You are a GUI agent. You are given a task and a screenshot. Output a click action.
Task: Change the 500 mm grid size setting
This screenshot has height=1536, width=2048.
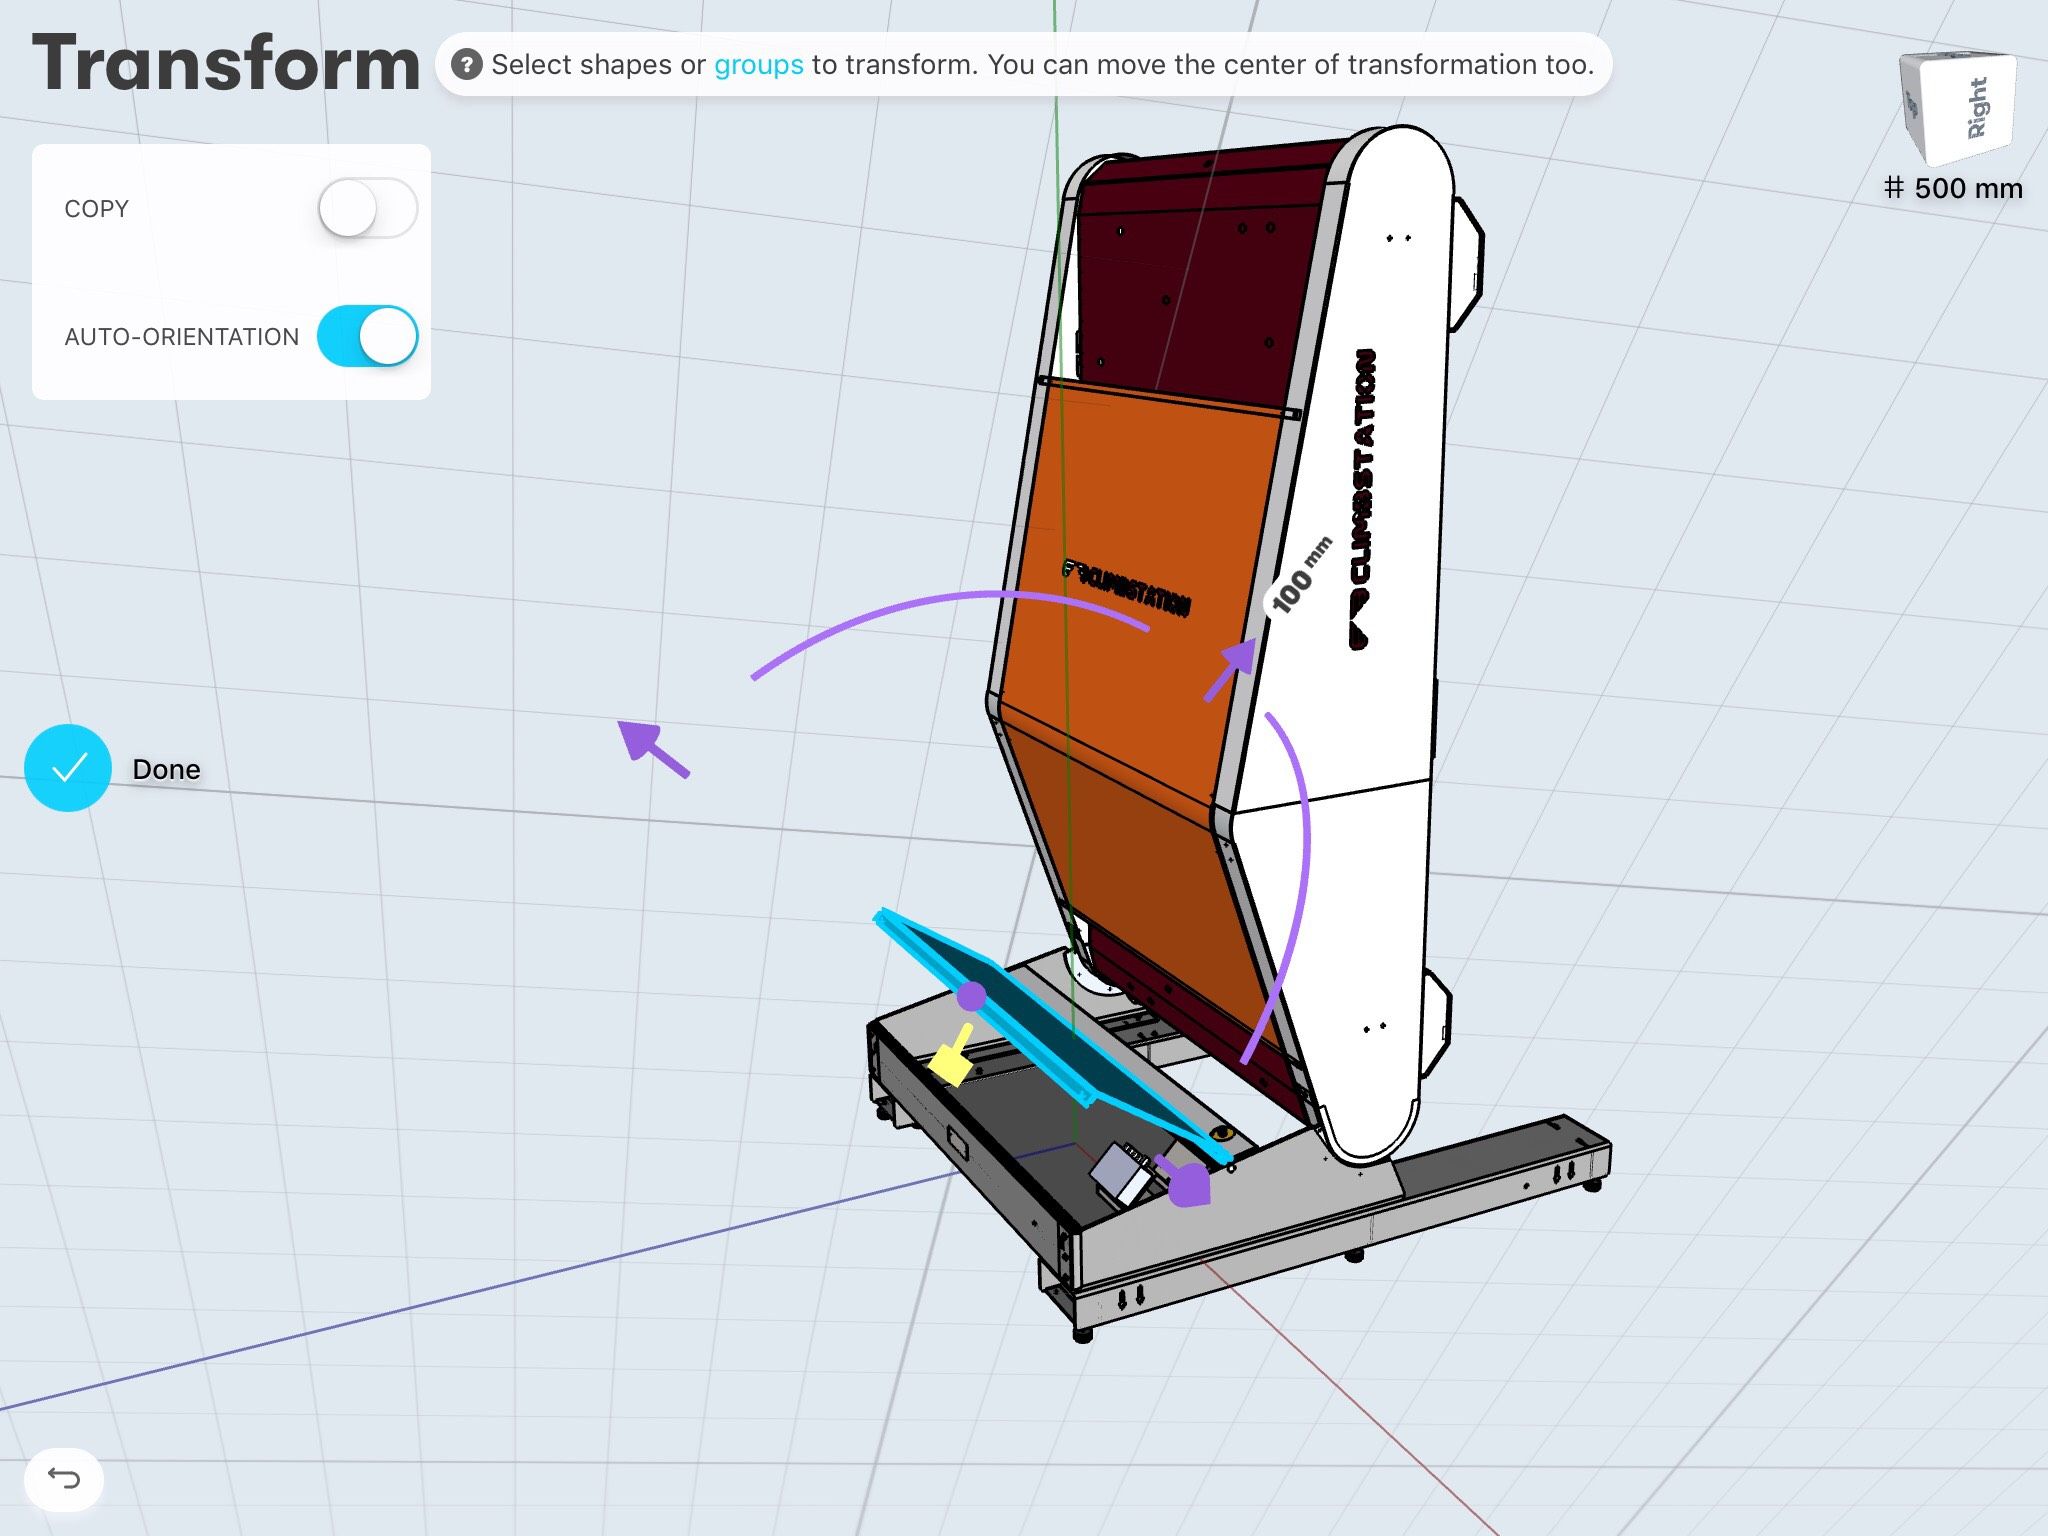(1953, 188)
